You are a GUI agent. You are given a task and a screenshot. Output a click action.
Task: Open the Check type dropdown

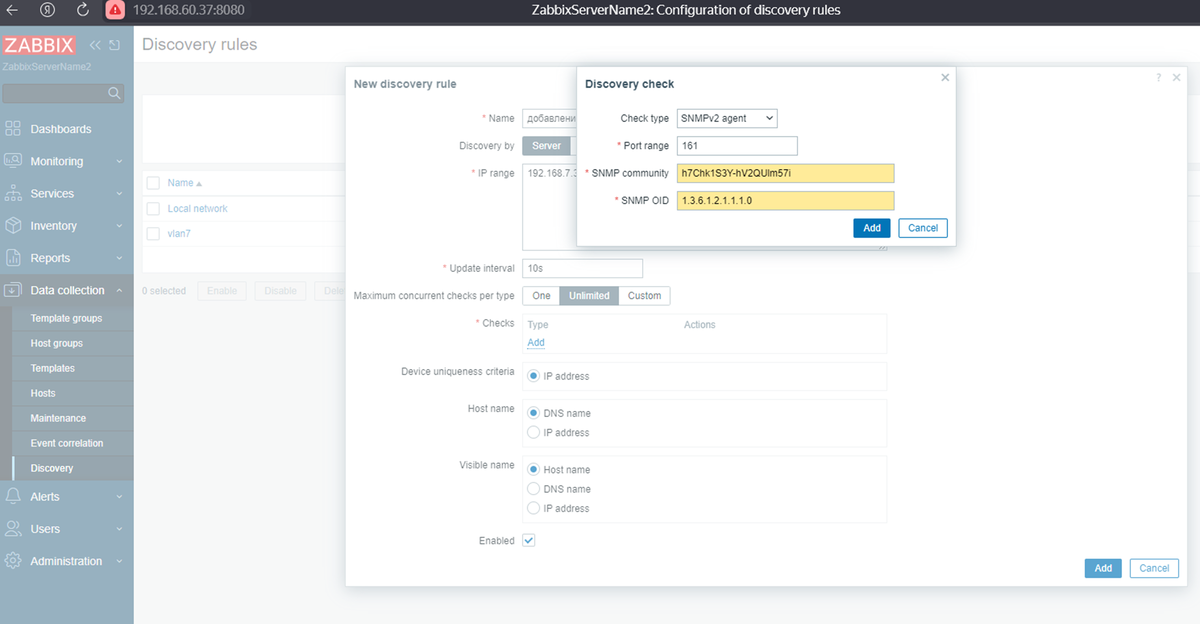(727, 118)
